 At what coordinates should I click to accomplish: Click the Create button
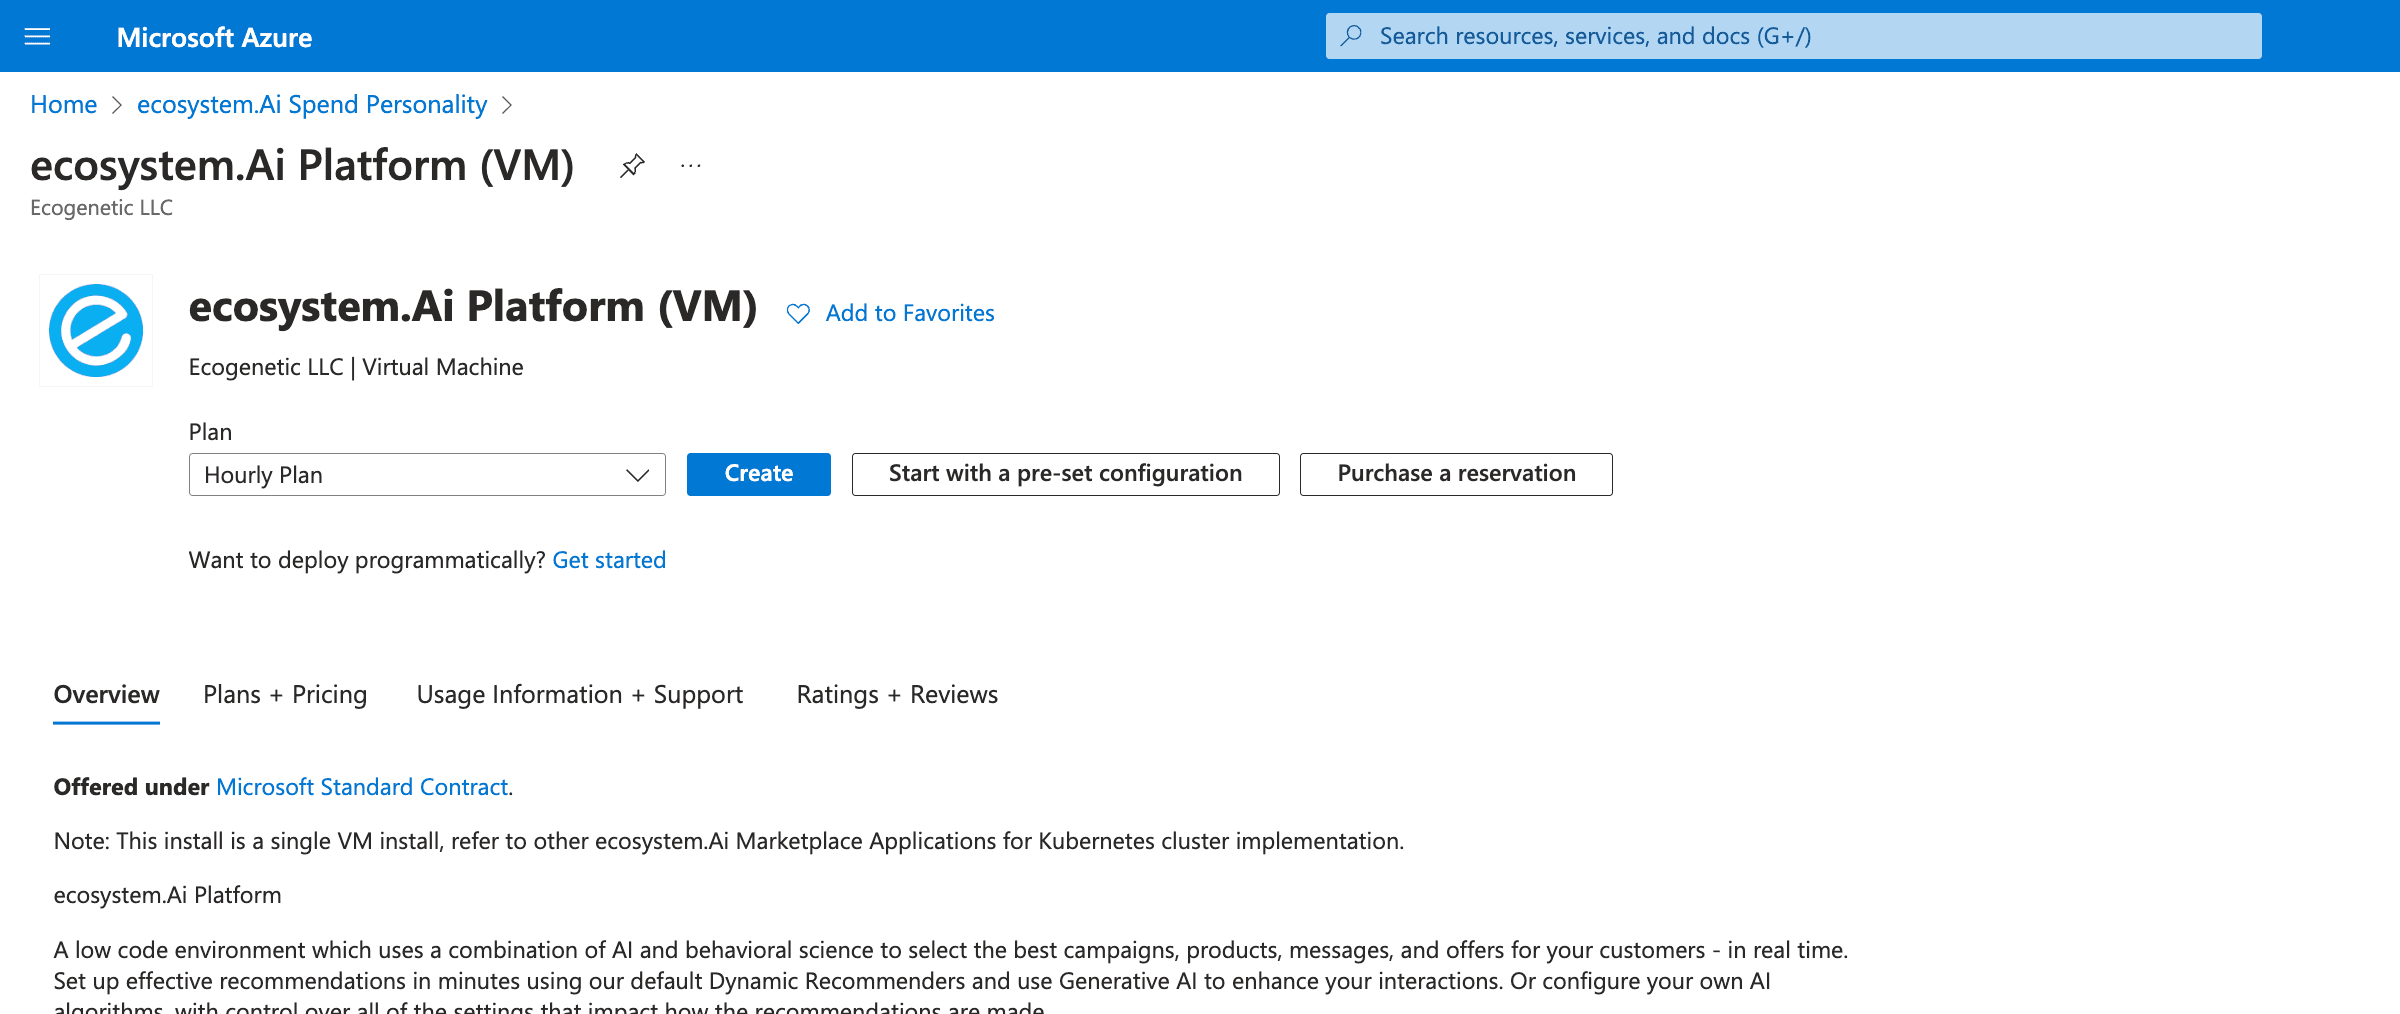(759, 474)
